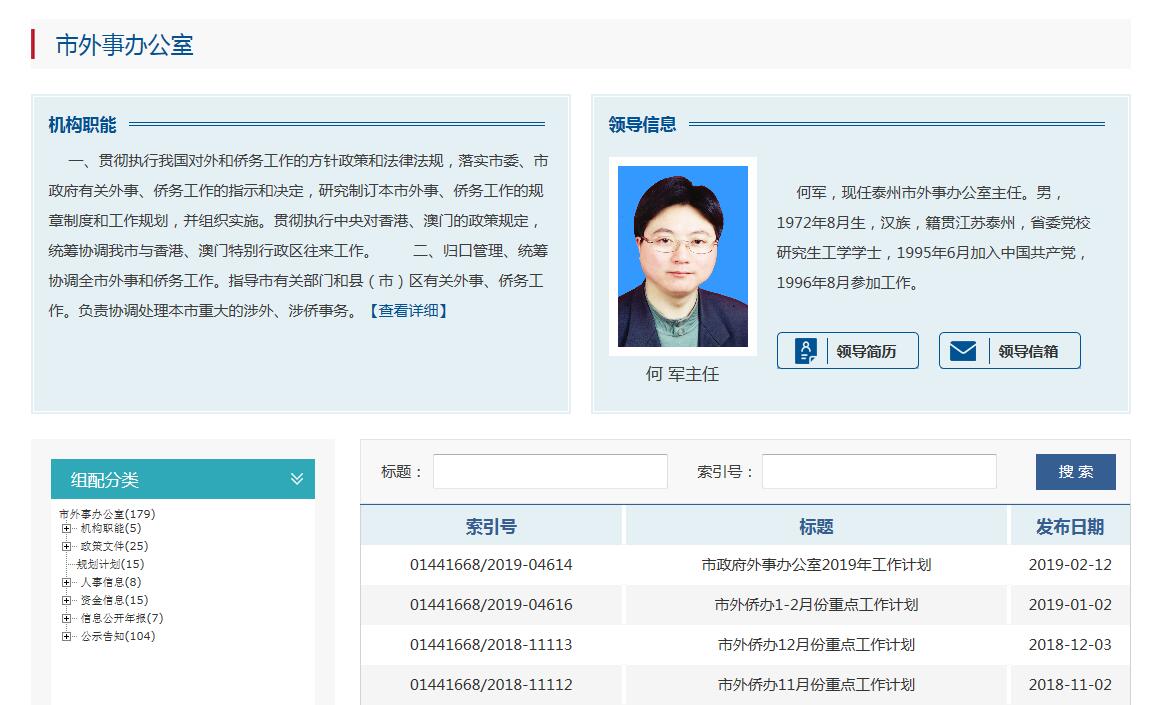Expand the 人事信息(8) tree node
This screenshot has height=705, width=1176.
pyautogui.click(x=66, y=582)
